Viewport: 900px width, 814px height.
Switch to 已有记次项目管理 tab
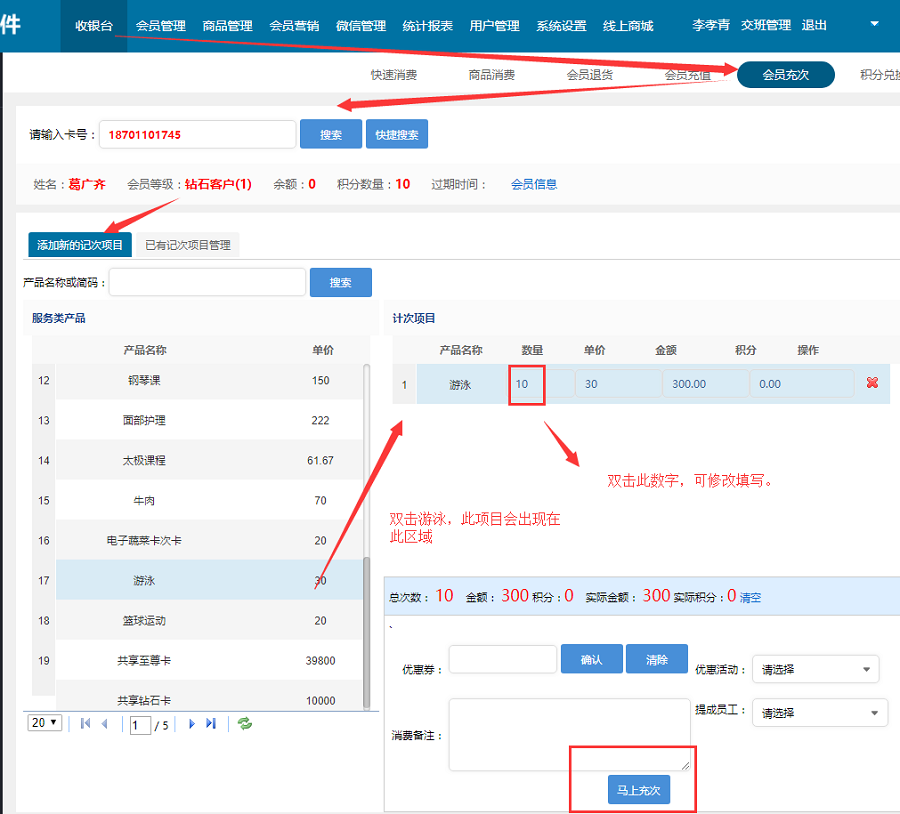point(187,245)
